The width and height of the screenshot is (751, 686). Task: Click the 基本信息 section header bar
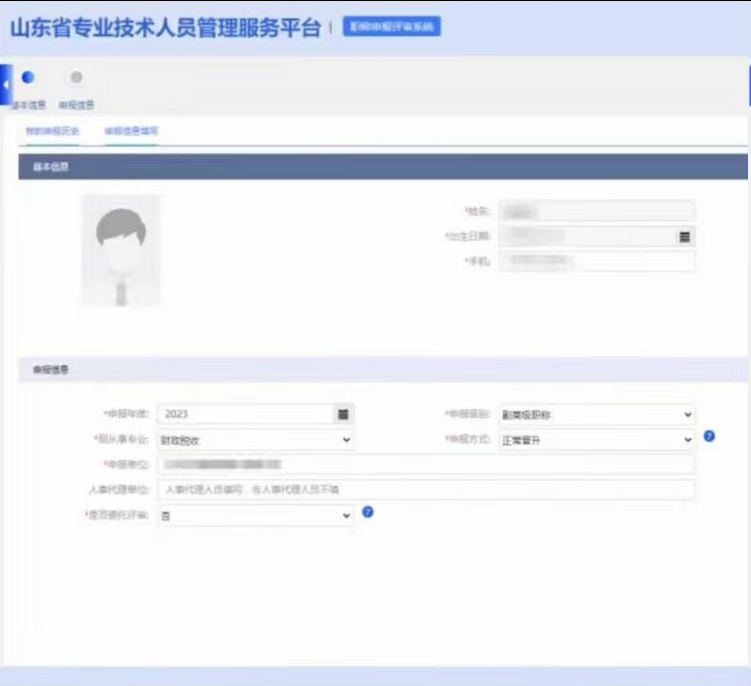[383, 167]
